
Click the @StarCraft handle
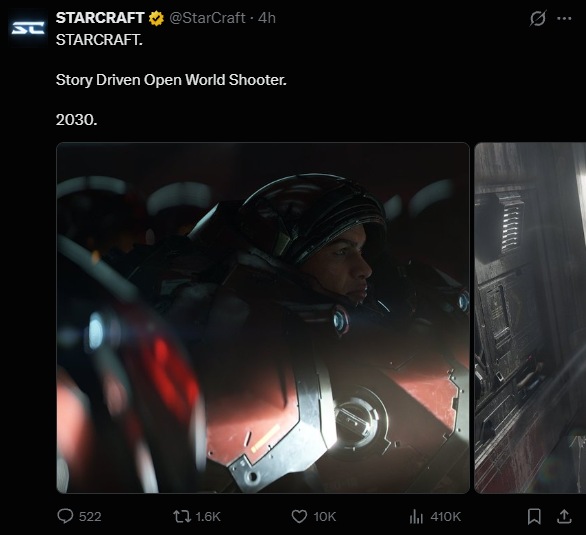(x=207, y=18)
